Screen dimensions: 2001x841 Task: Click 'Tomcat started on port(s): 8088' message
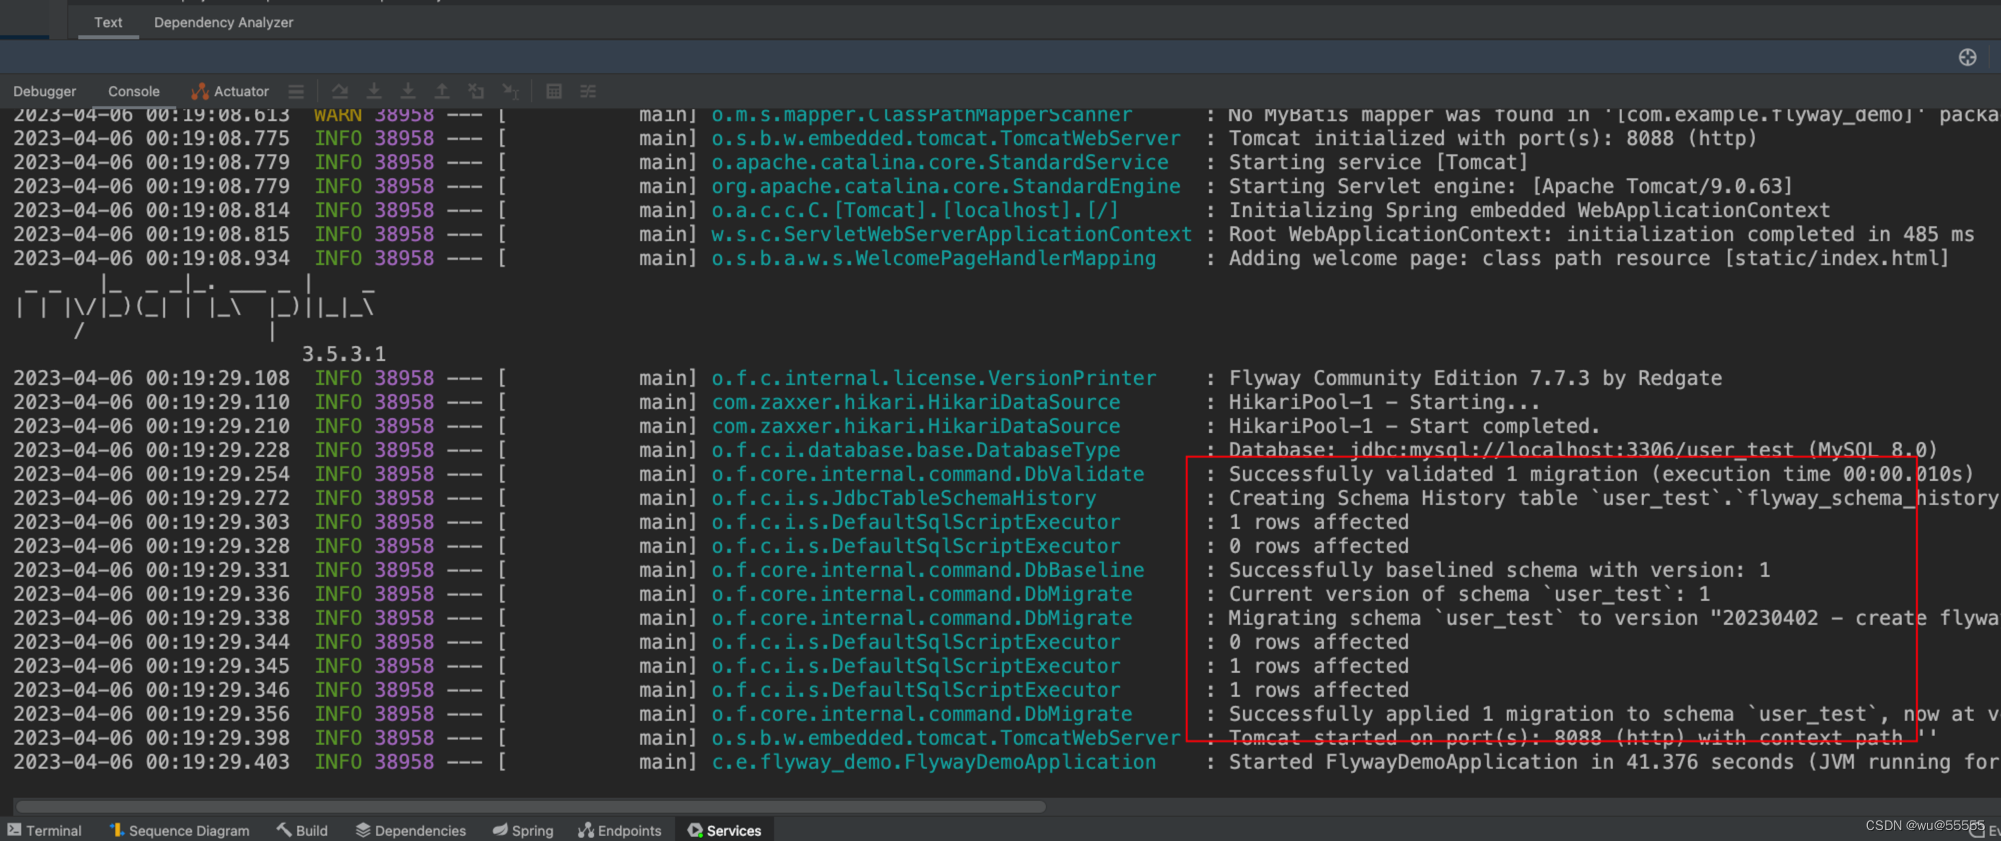pyautogui.click(x=1583, y=738)
